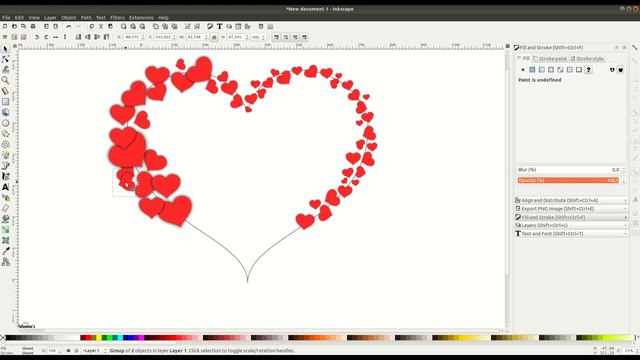The image size is (640, 360).
Task: Click the New document icon
Action: pyautogui.click(x=5, y=27)
